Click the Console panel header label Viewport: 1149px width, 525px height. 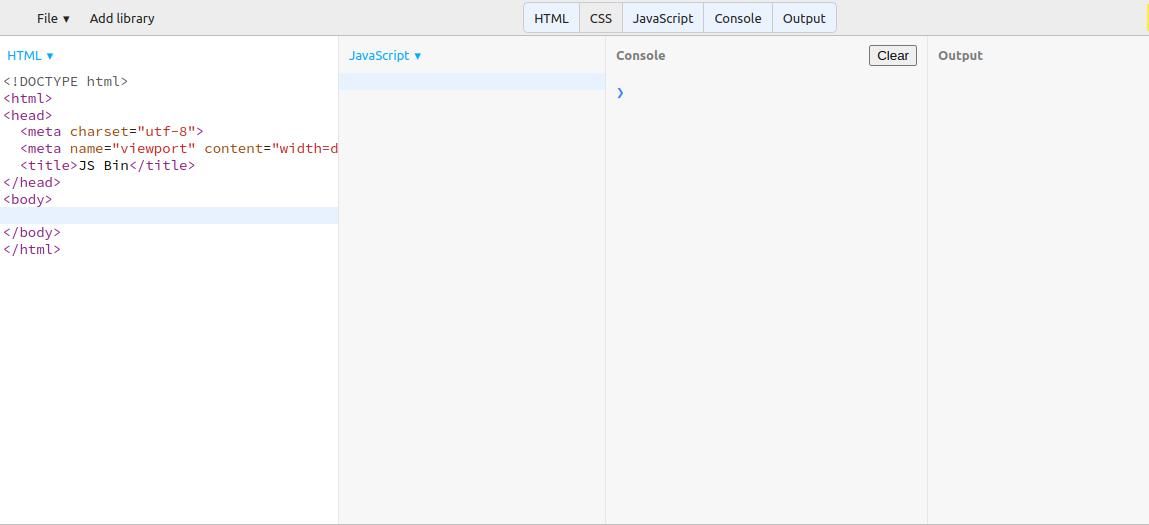640,56
